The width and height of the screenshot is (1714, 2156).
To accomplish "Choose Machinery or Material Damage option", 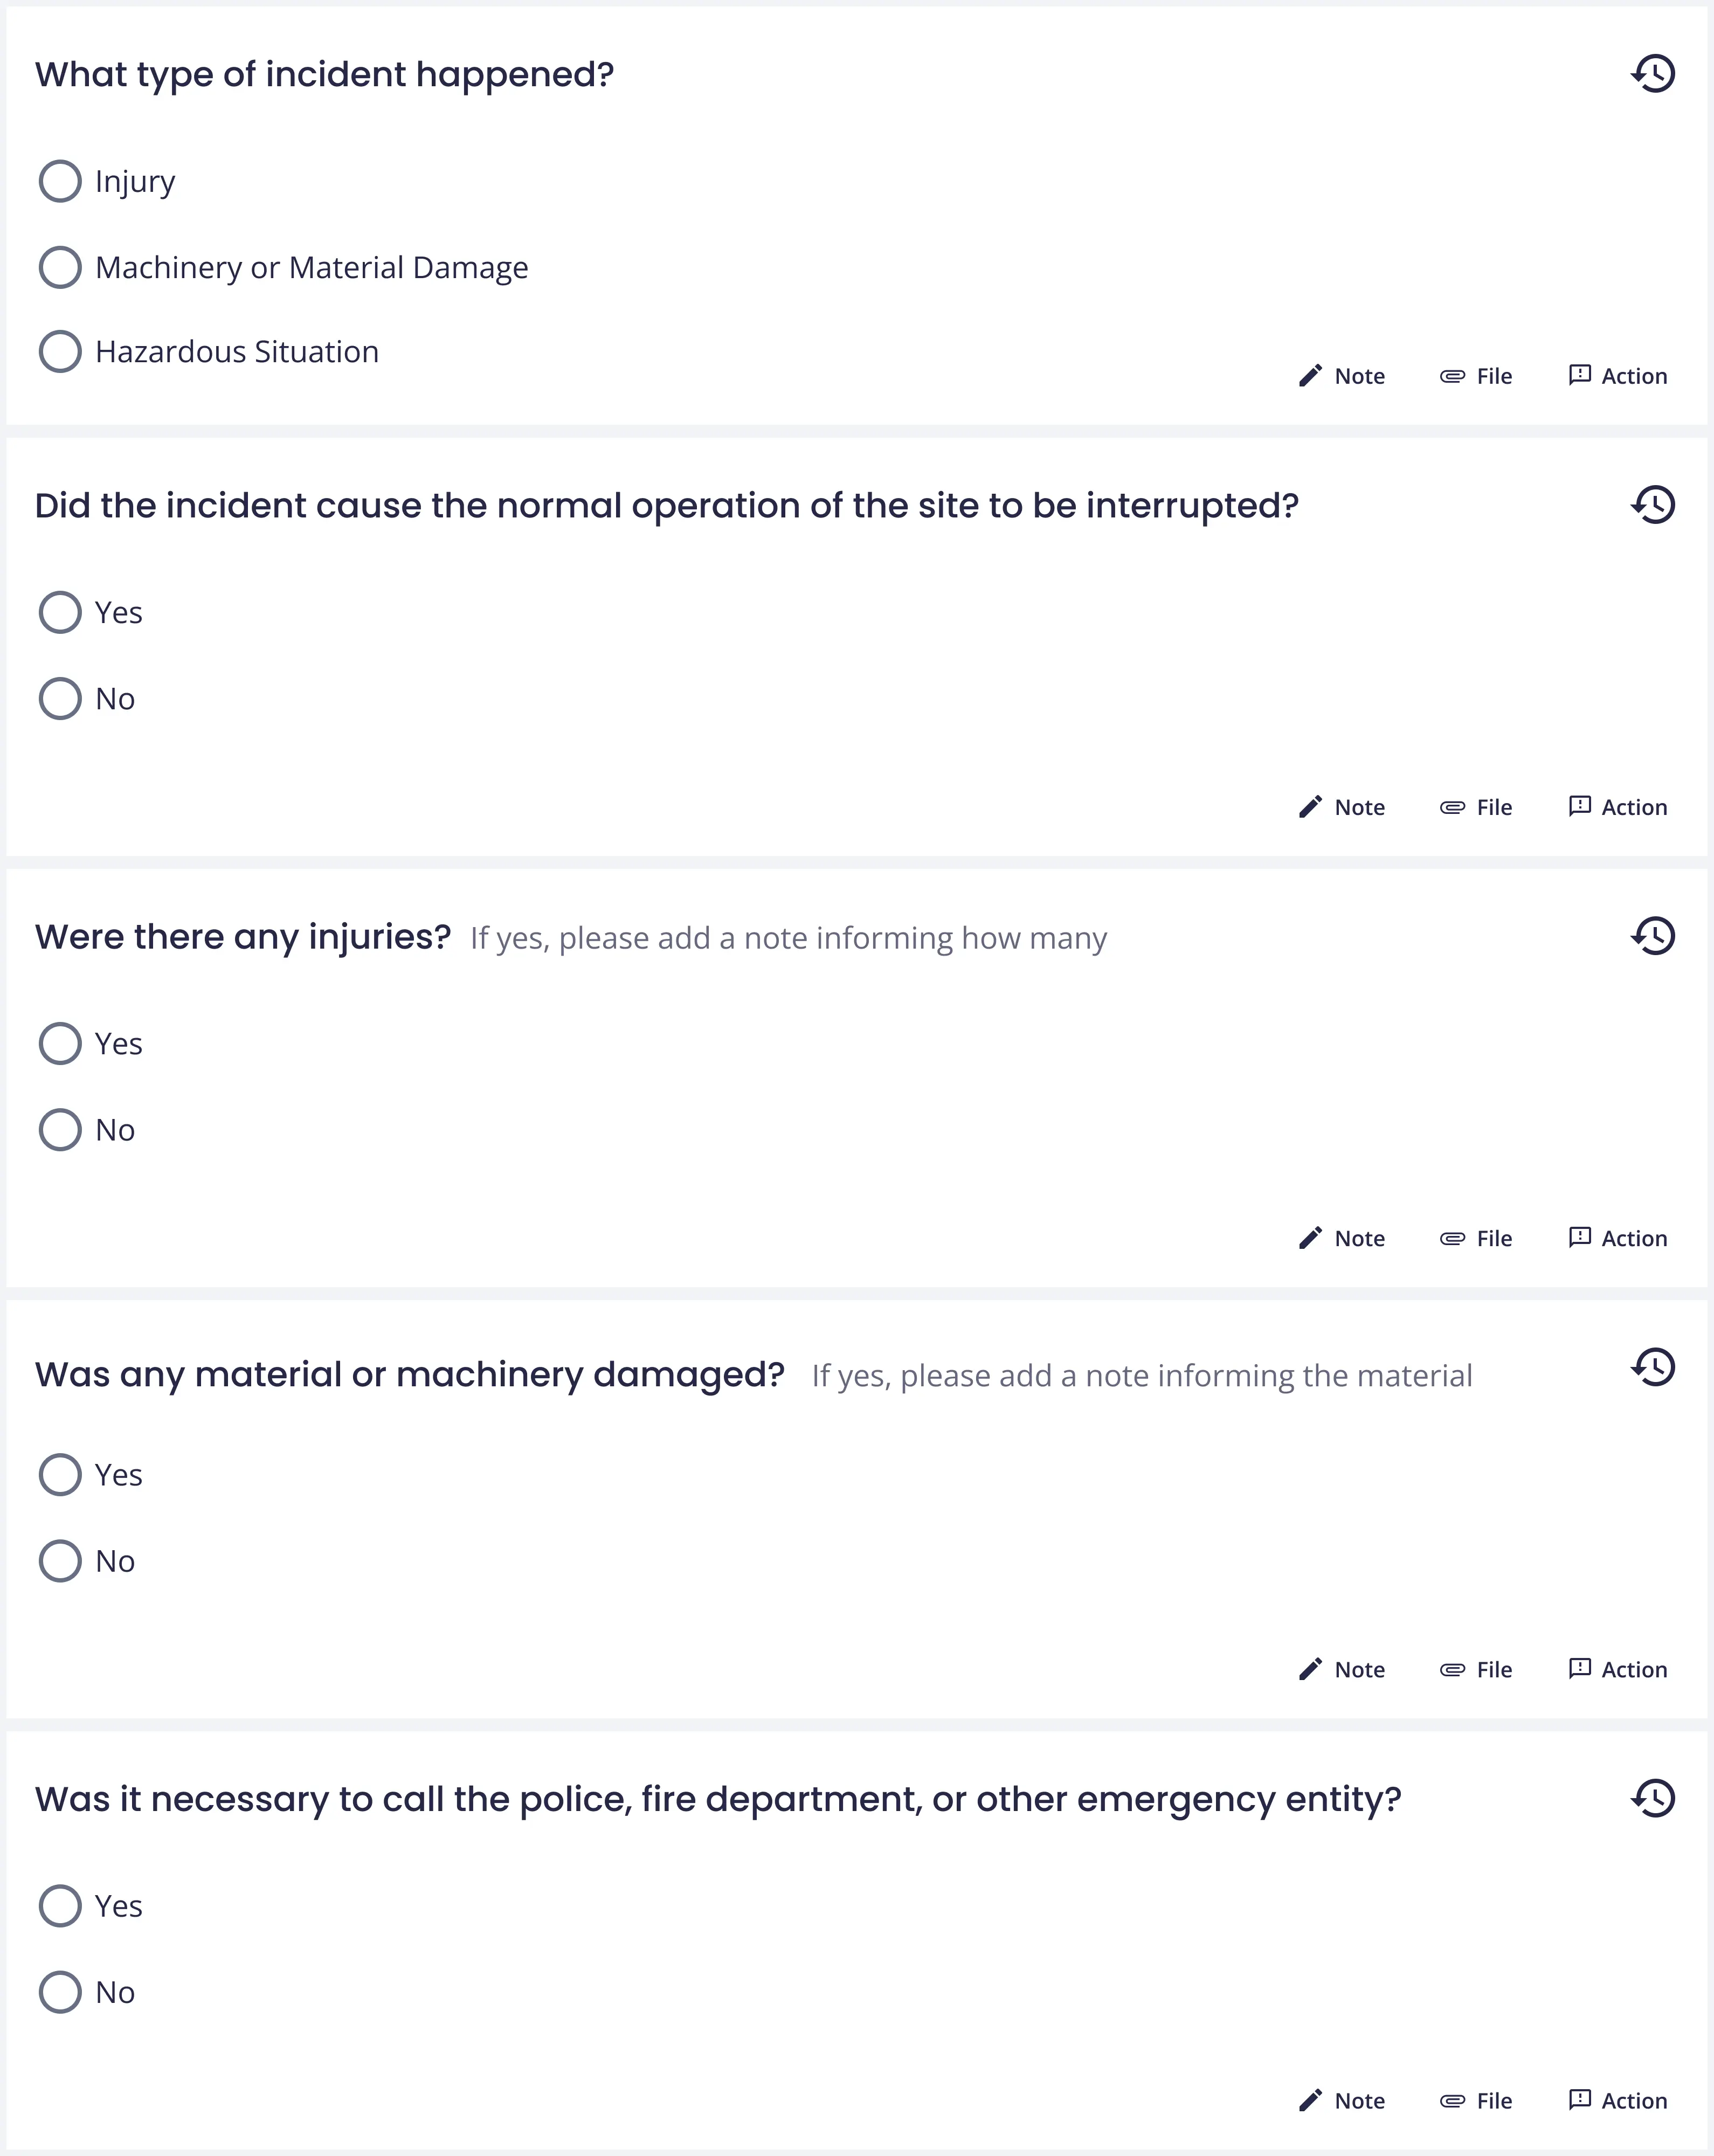I will pyautogui.click(x=60, y=267).
